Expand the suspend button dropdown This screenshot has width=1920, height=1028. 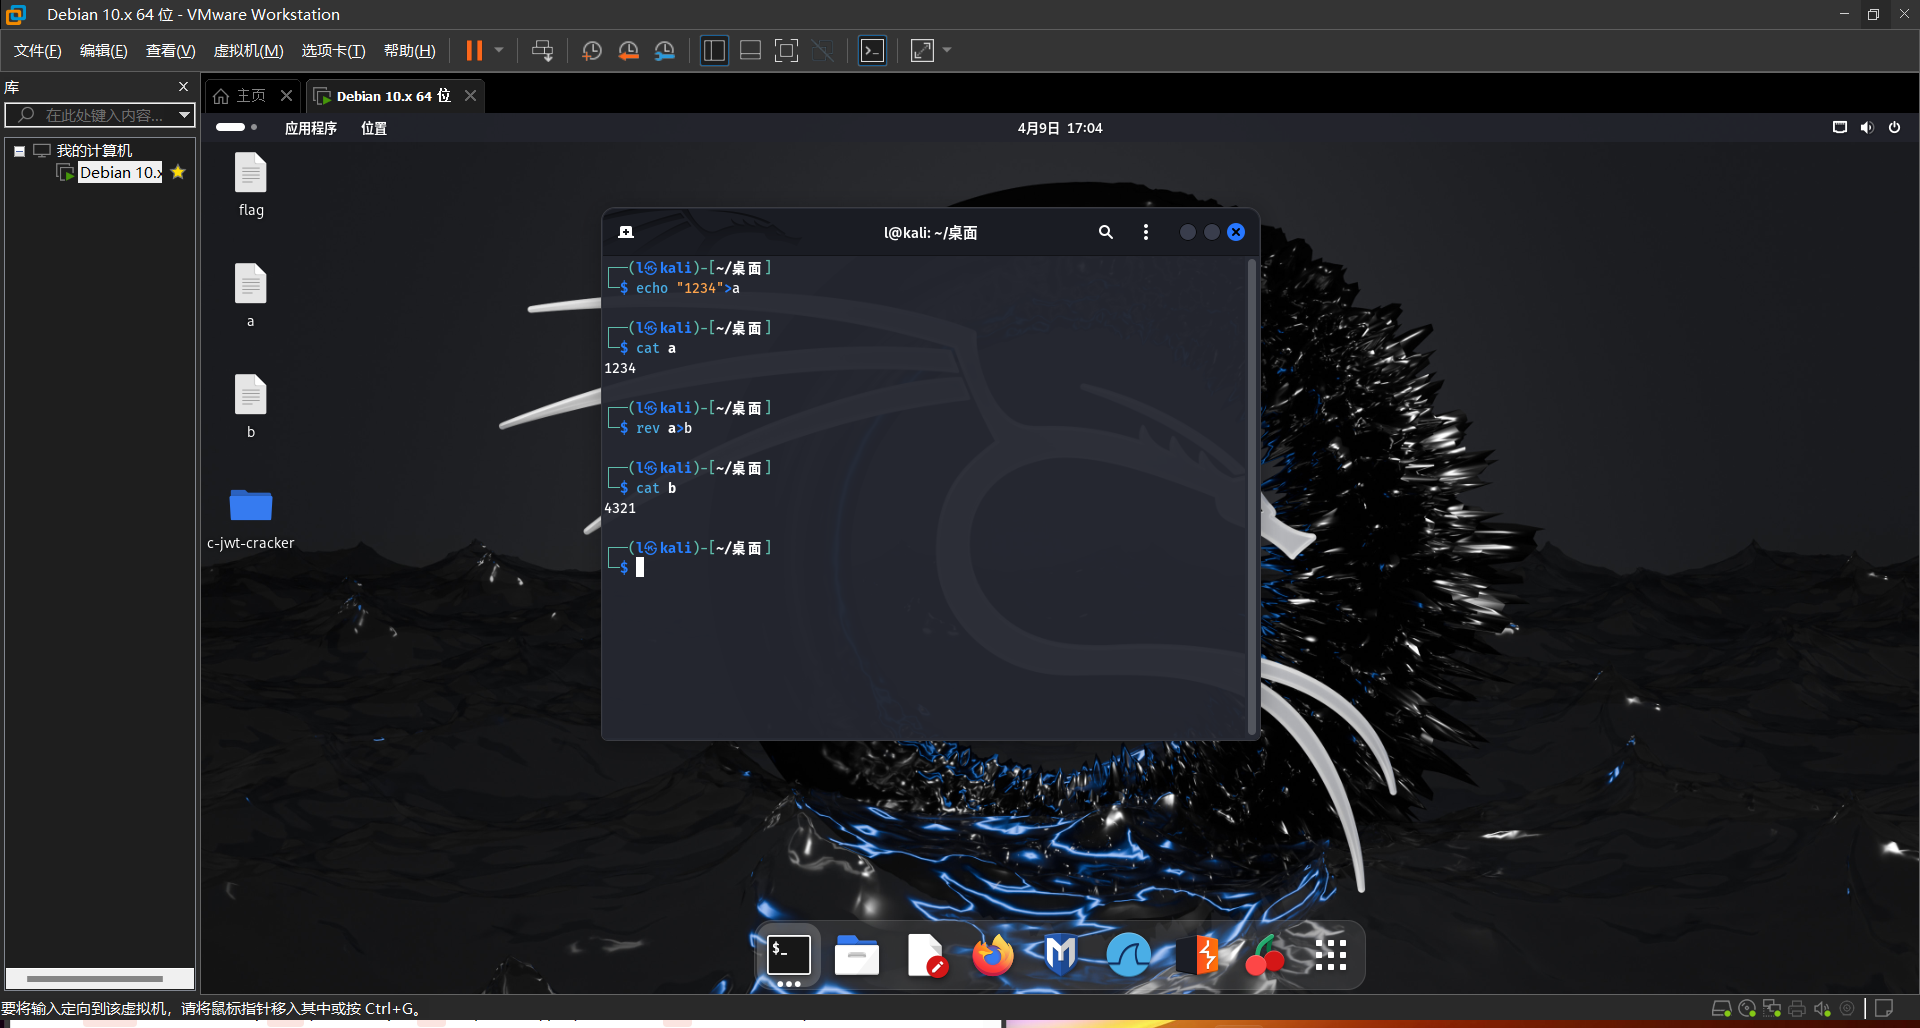point(497,50)
